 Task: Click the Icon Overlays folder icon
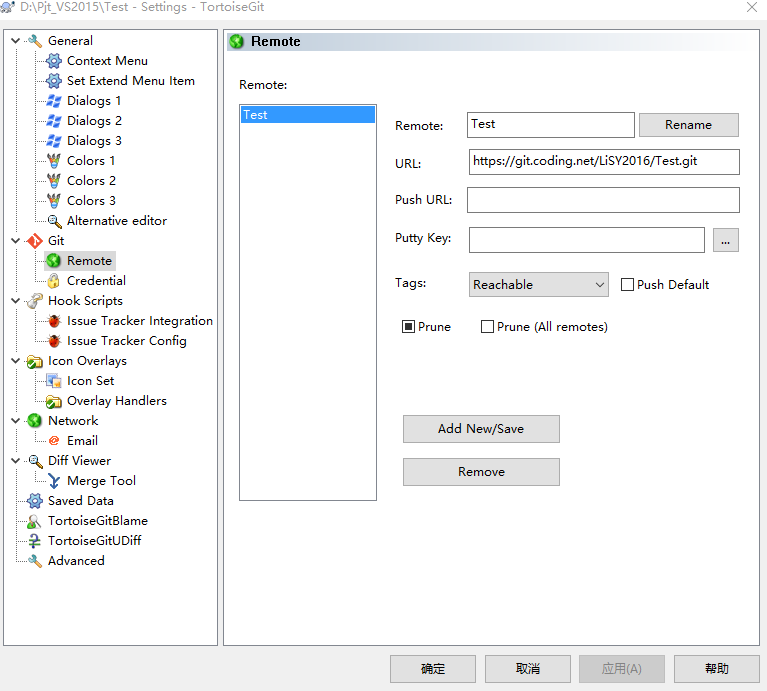tap(35, 361)
